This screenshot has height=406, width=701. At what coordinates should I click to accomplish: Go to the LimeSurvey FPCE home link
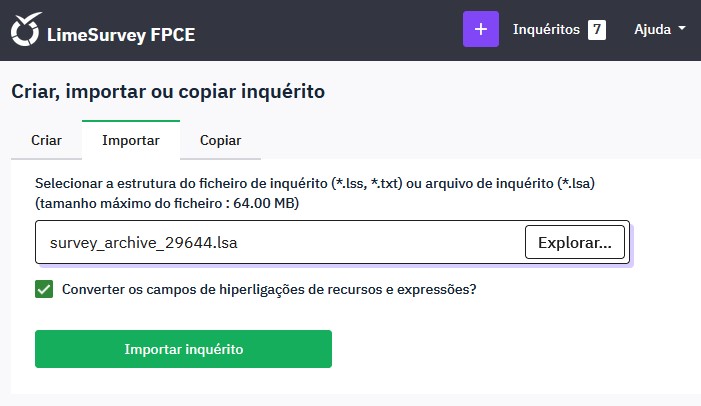point(121,34)
